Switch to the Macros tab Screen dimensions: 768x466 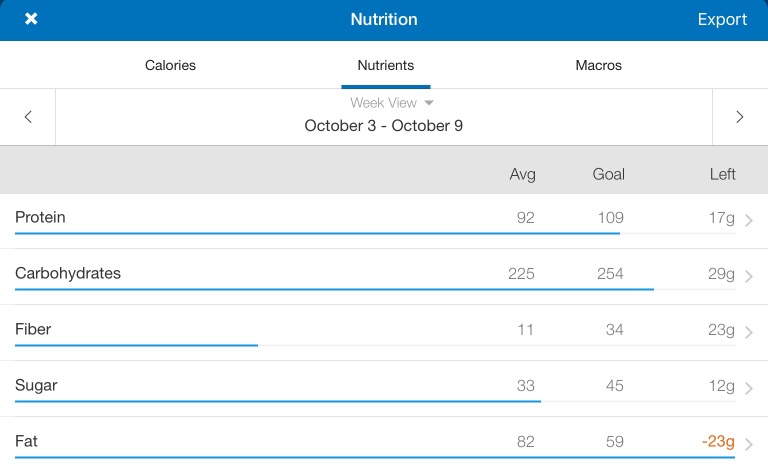[x=598, y=65]
